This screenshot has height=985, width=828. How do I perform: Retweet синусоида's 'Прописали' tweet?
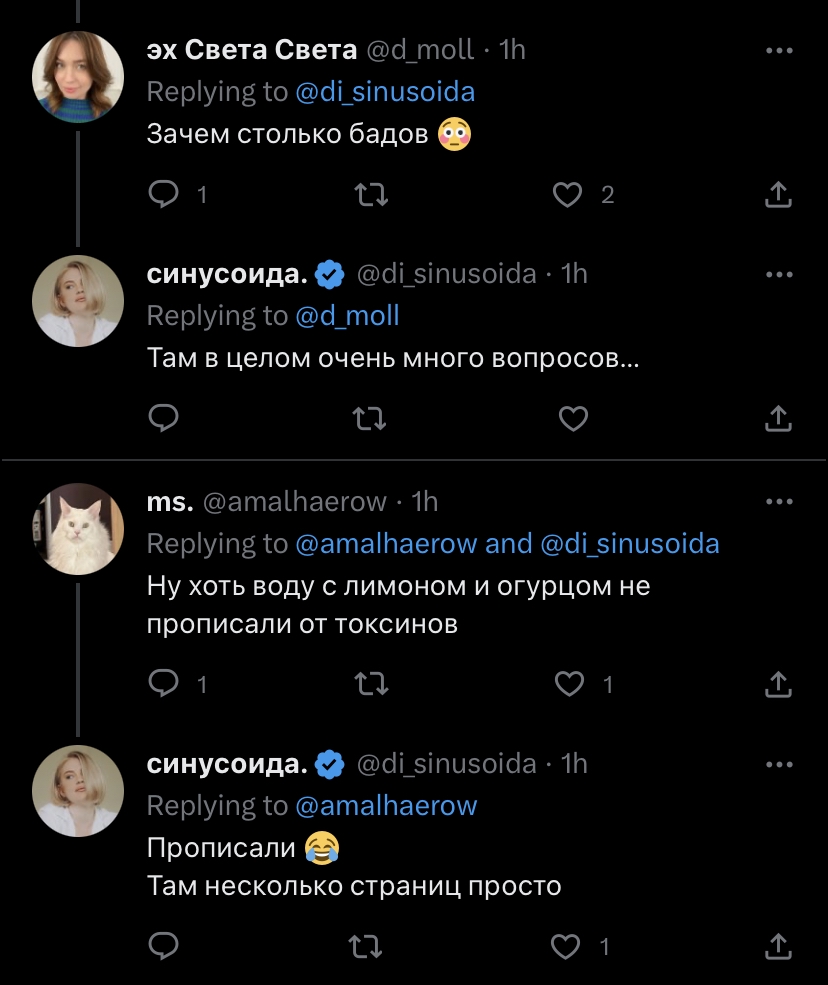[371, 945]
